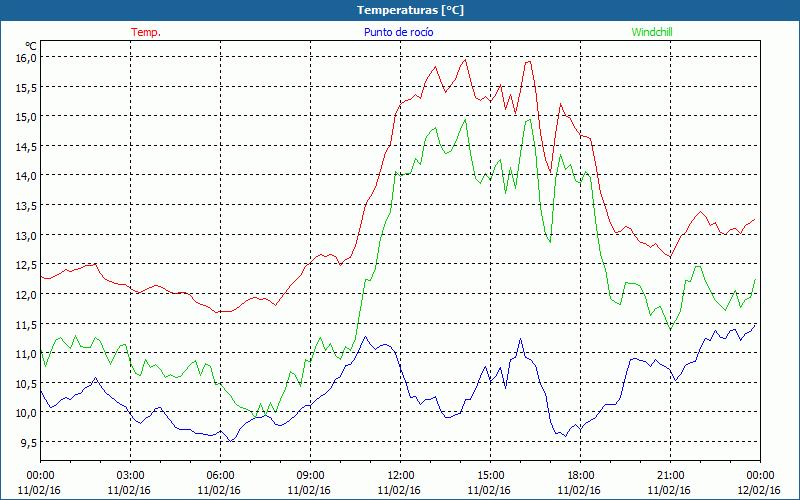Click the 18:00 time axis label
This screenshot has height=500, width=800.
(581, 476)
